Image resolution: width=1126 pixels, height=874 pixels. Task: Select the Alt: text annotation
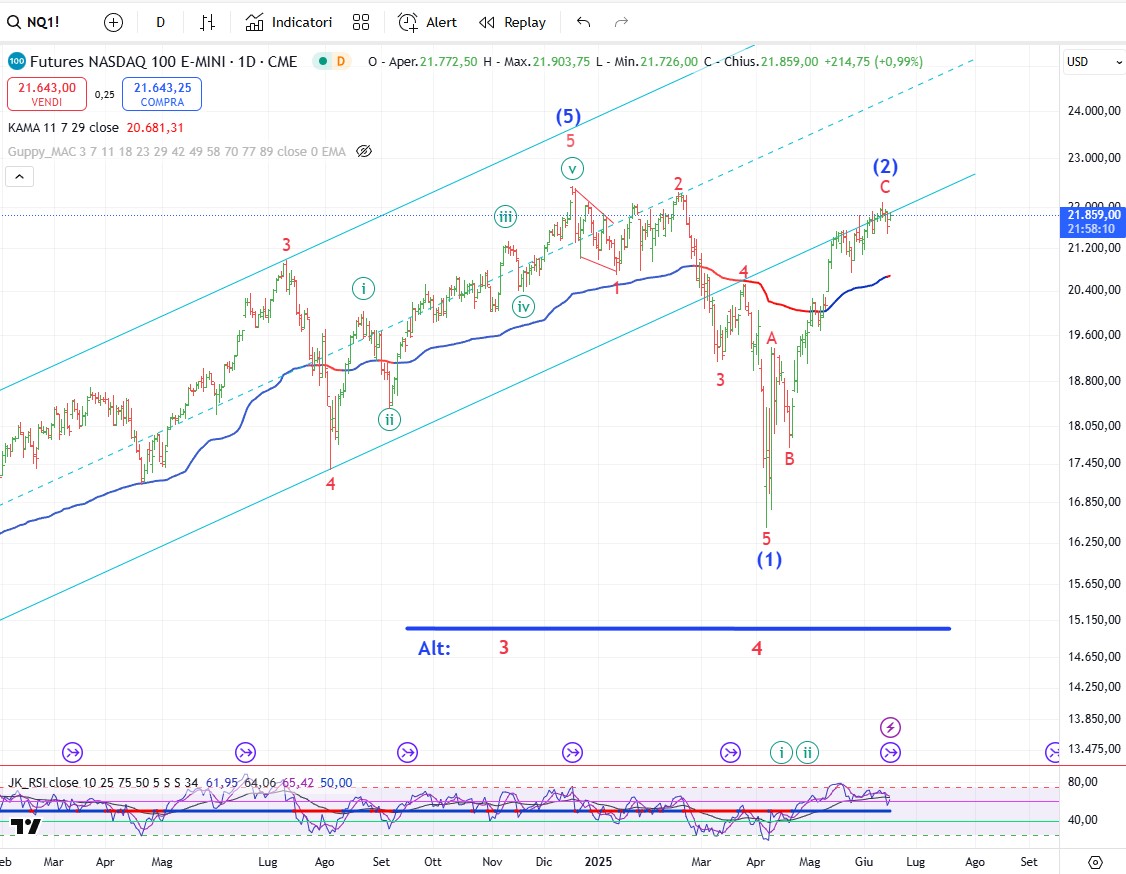[434, 648]
